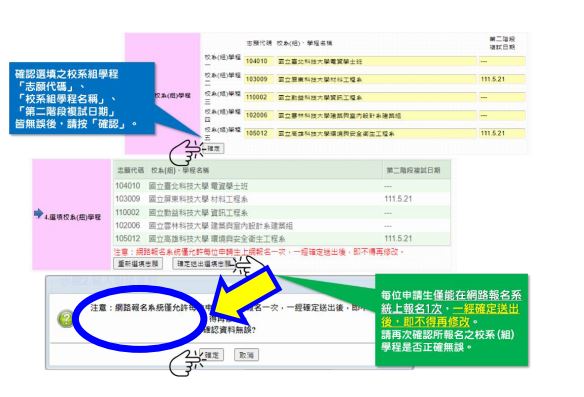The image size is (584, 397).
Task: Click the hand pointer beside the top 確定 button
Action: [185, 153]
